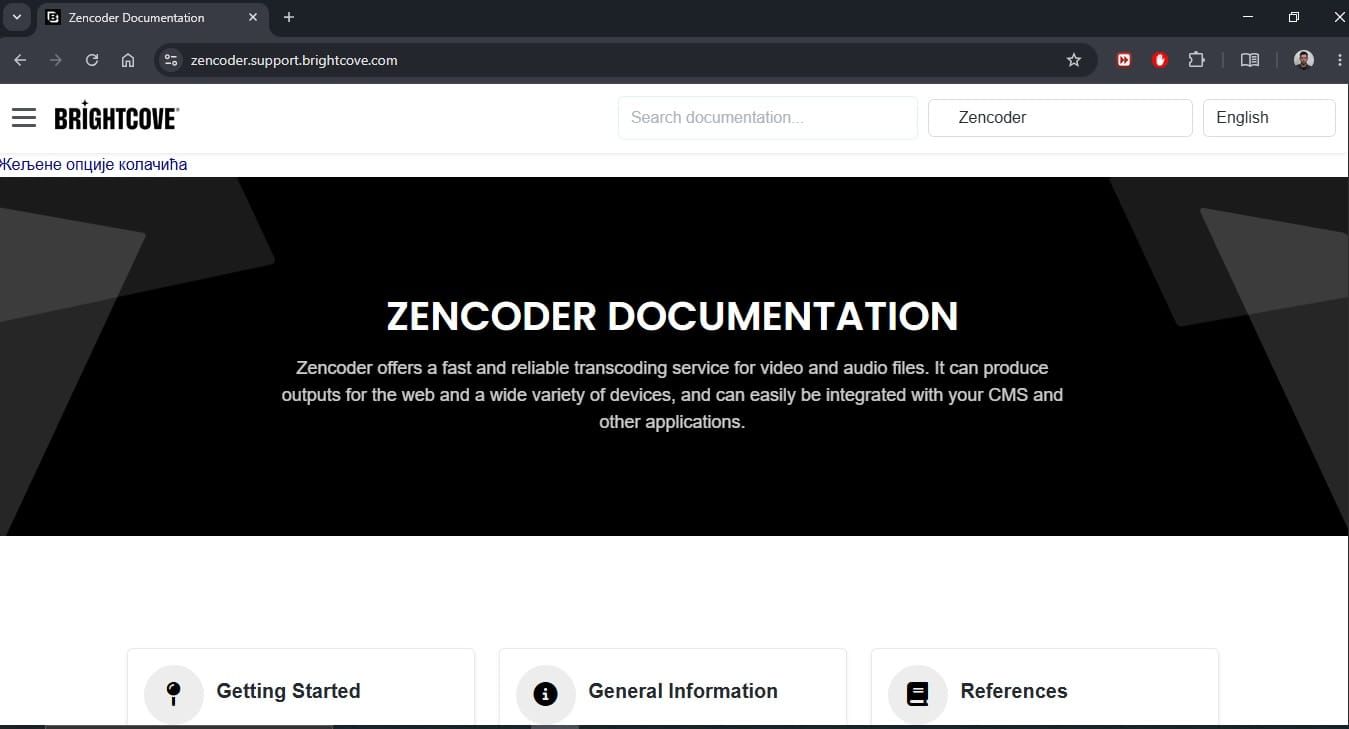
Task: Click the Brightcove logo
Action: point(116,116)
